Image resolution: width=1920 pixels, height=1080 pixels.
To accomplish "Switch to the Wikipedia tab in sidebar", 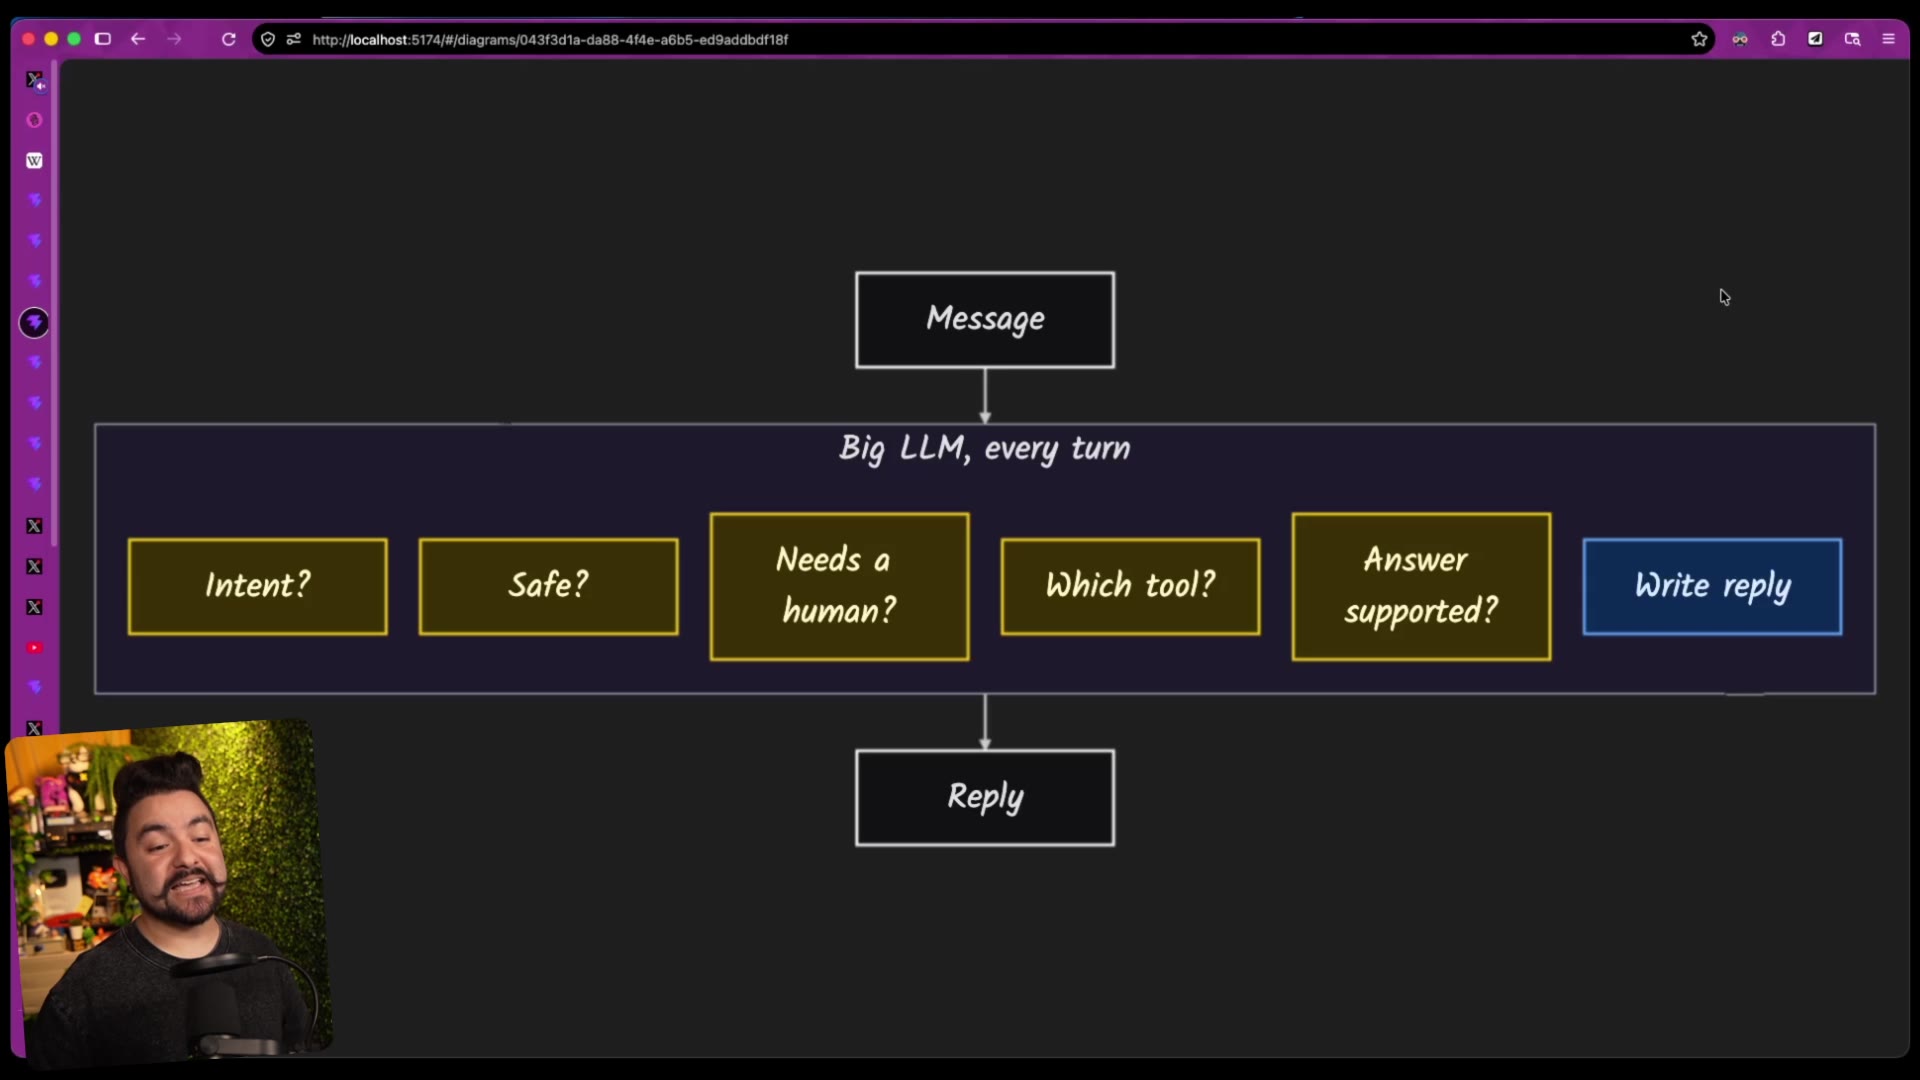I will pyautogui.click(x=34, y=160).
